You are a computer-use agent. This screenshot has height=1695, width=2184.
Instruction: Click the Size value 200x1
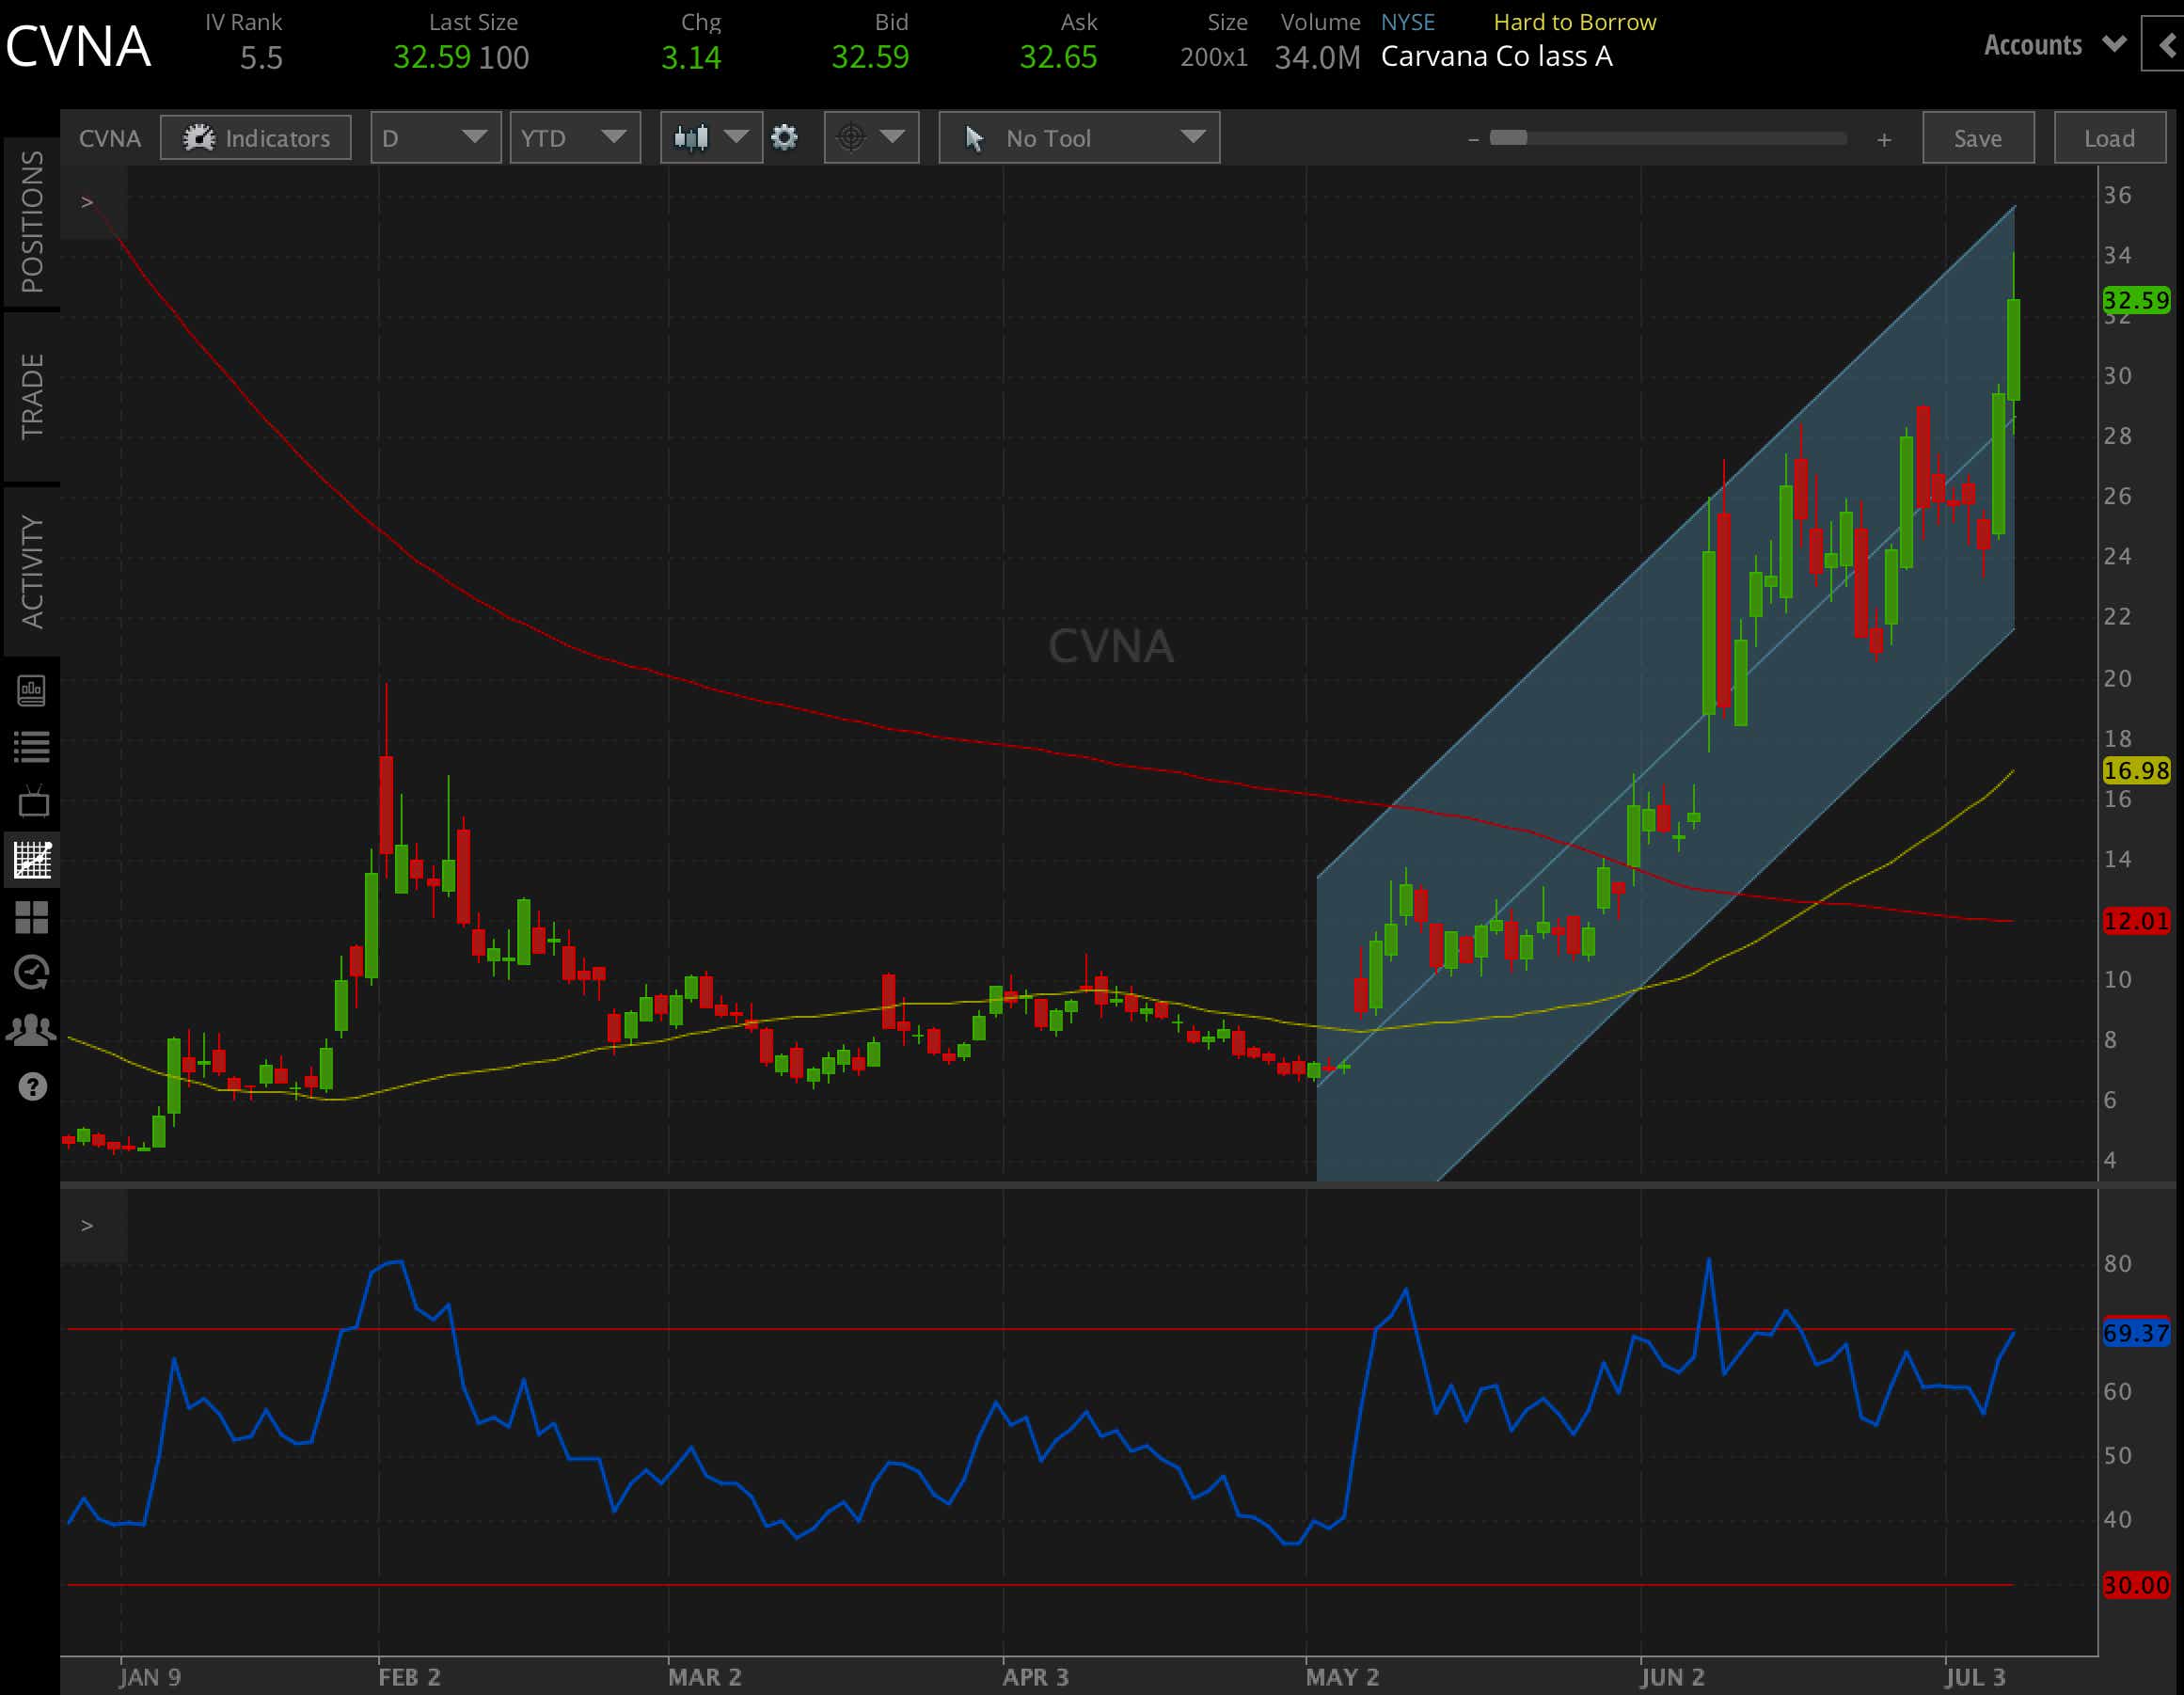click(x=1213, y=58)
